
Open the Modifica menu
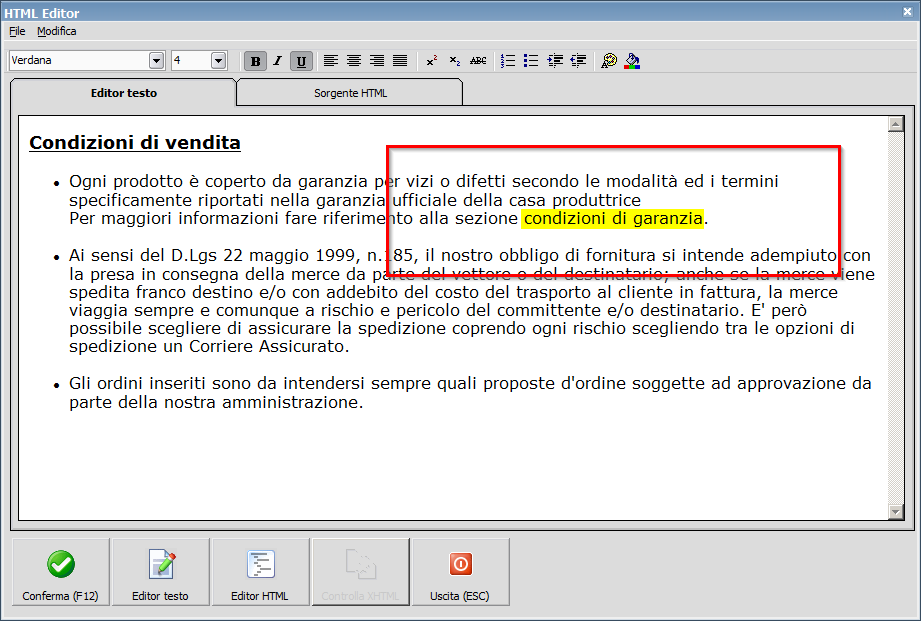point(56,31)
